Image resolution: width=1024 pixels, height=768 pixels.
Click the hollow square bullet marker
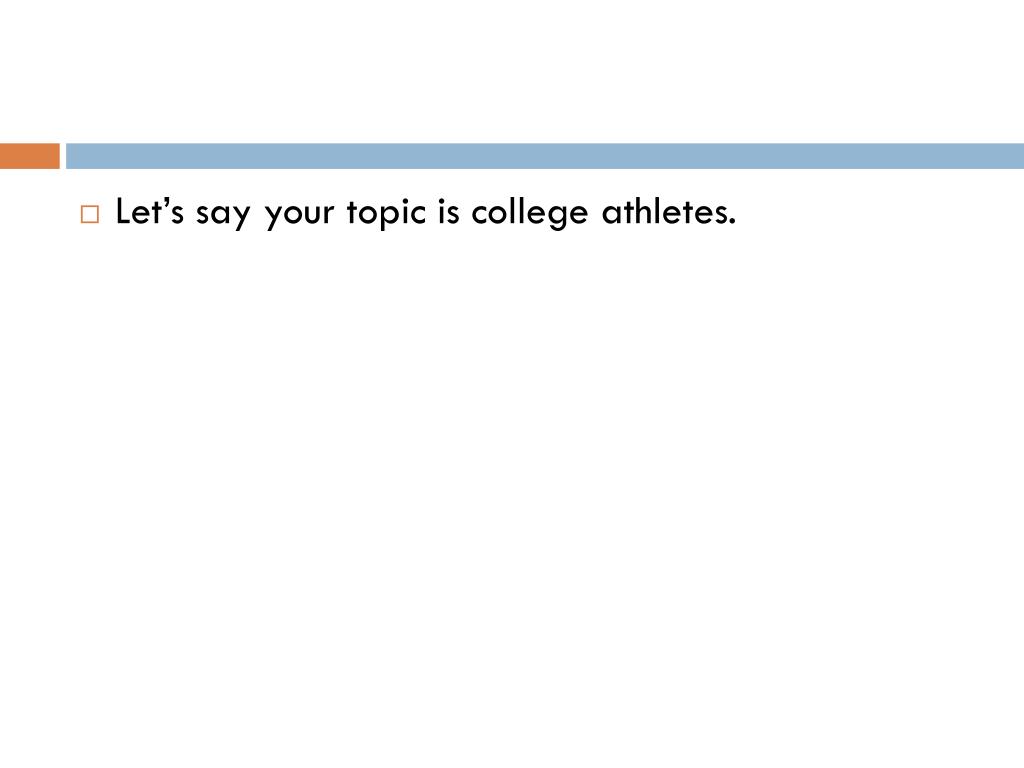90,214
